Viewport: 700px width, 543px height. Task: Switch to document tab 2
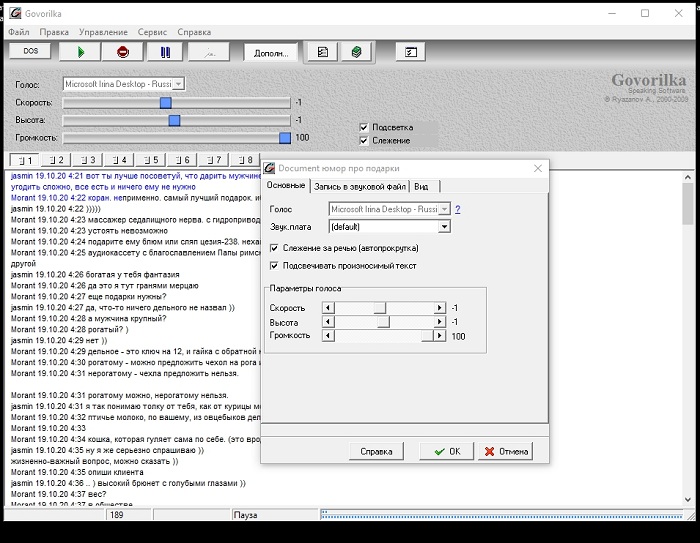pos(56,160)
